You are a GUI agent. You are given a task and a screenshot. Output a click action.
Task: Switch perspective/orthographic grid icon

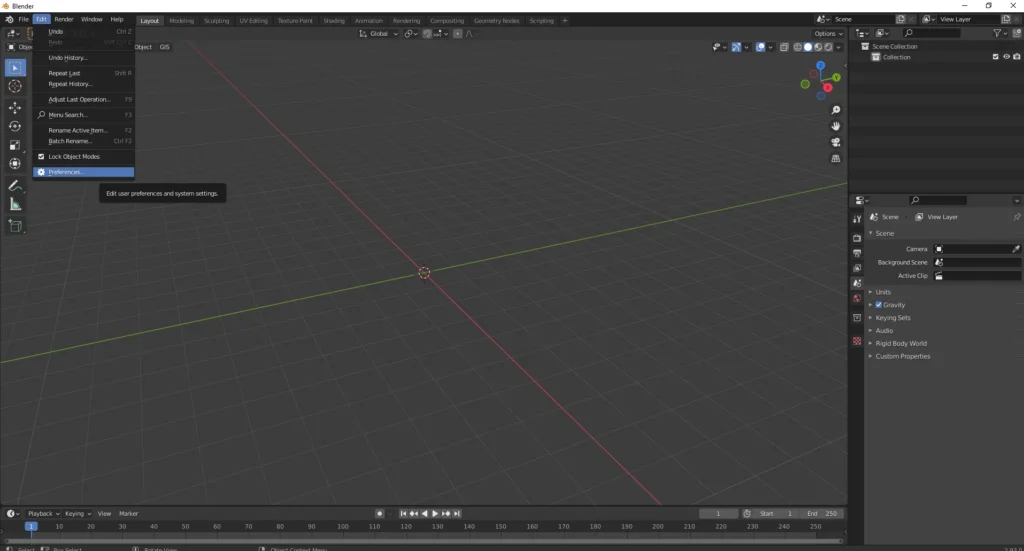coord(835,158)
